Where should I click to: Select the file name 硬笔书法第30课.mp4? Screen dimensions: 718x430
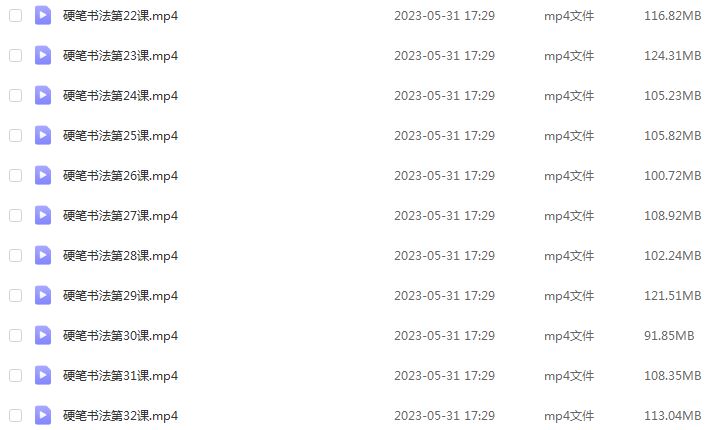[x=120, y=336]
